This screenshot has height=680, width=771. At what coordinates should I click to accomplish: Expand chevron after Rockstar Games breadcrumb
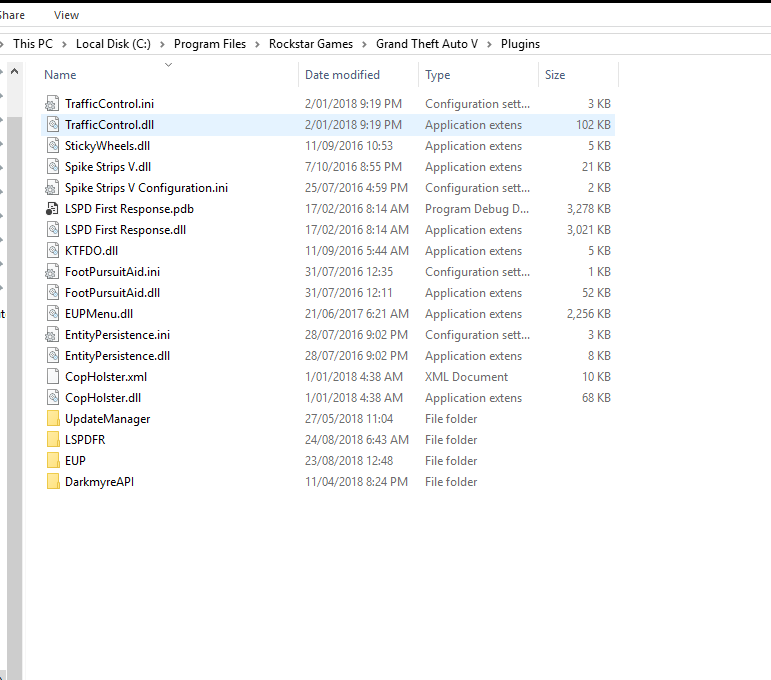tap(364, 44)
